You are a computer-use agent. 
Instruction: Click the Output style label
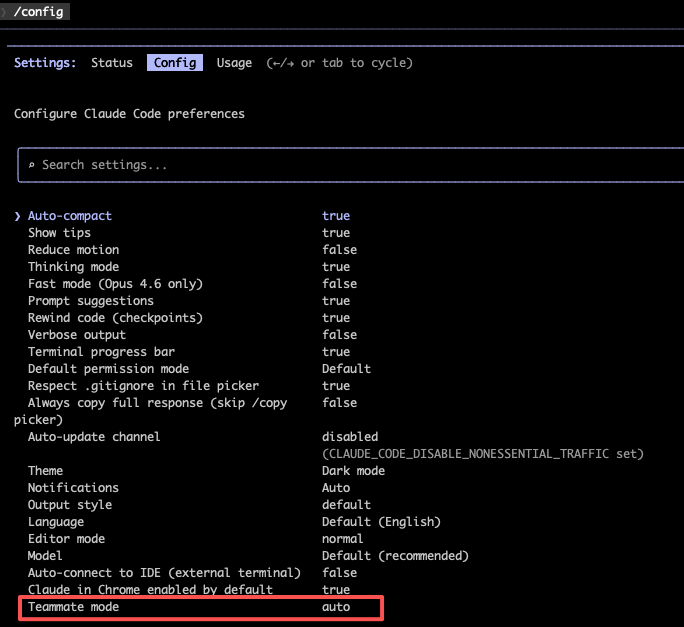(x=70, y=505)
